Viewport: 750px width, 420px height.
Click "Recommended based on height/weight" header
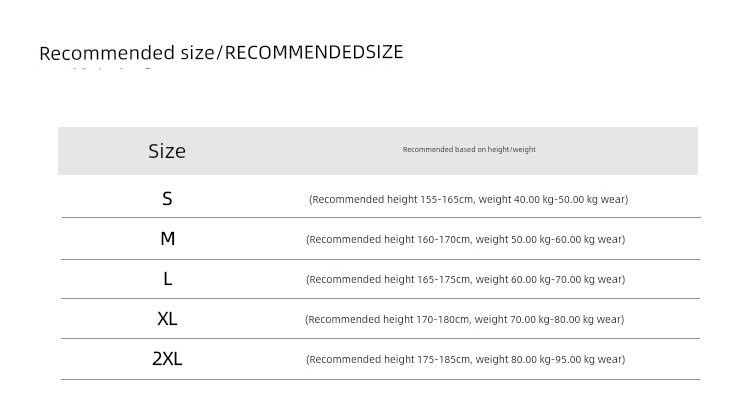(x=469, y=150)
